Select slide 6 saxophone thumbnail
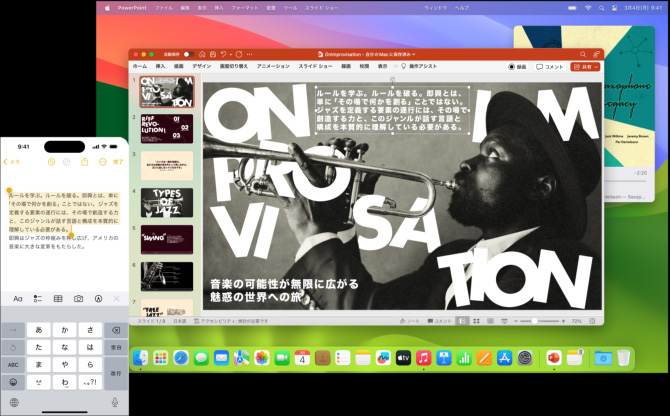This screenshot has height=416, width=670. click(x=167, y=276)
